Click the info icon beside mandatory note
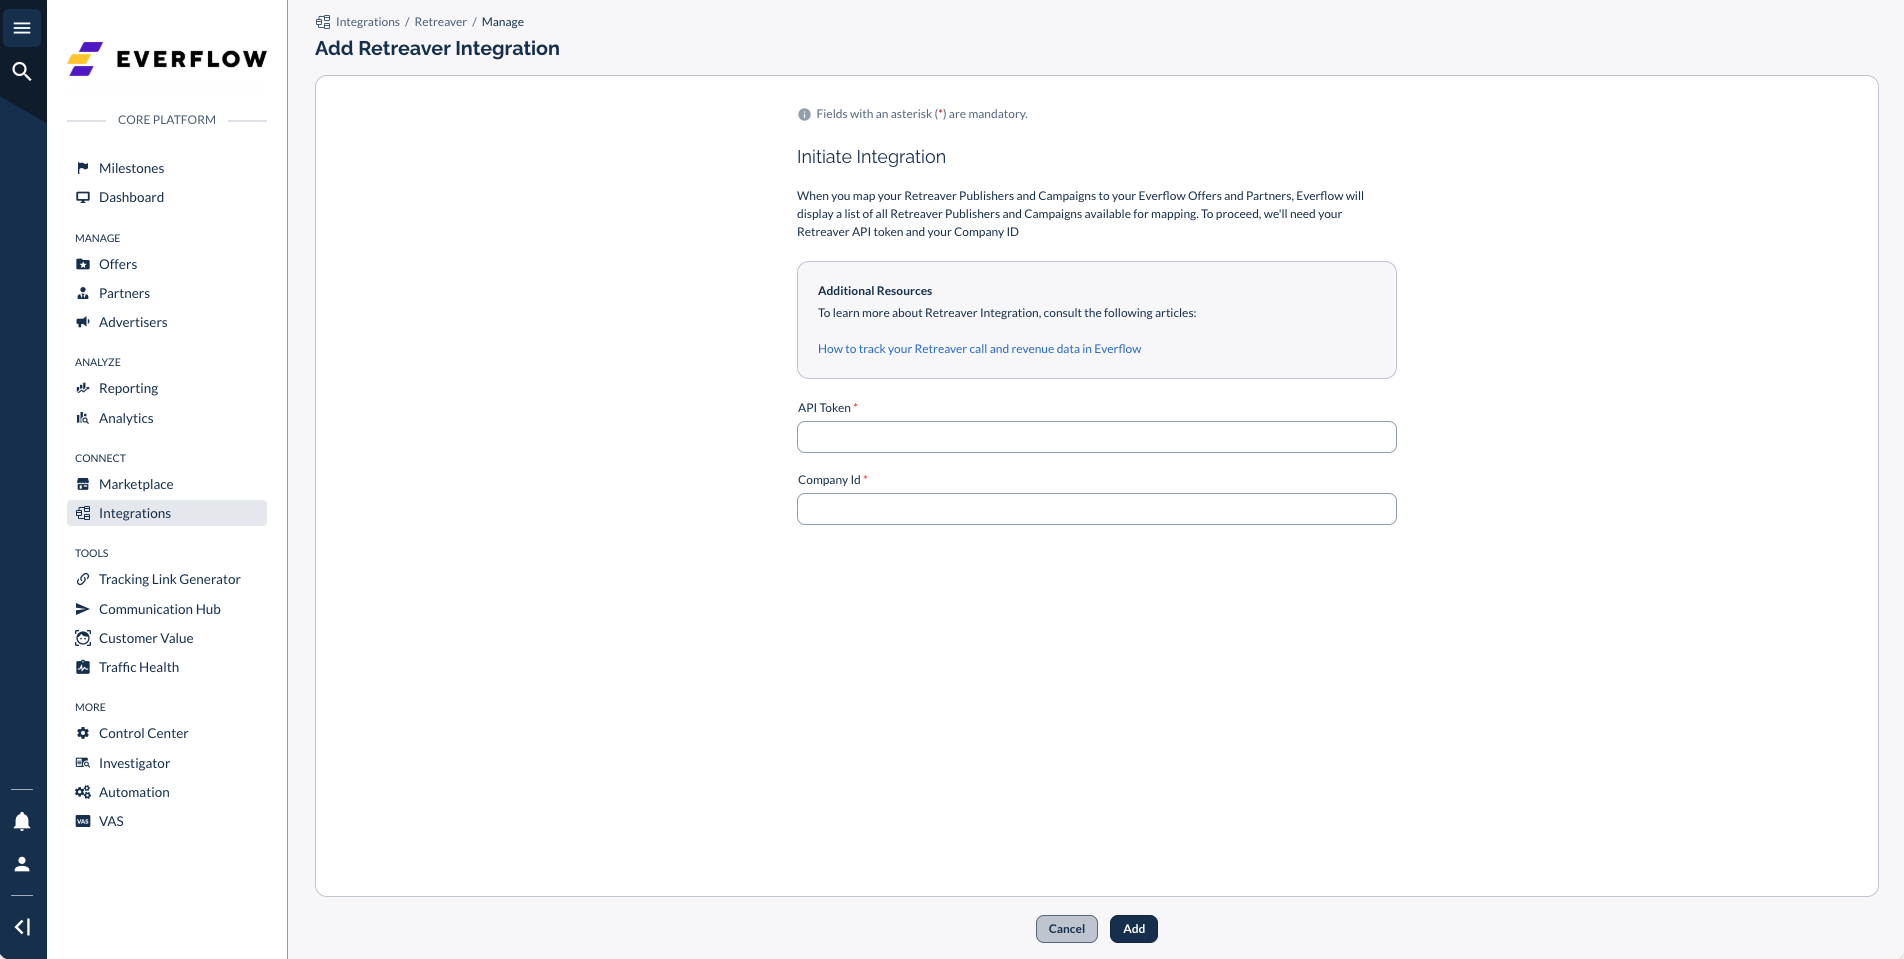 804,114
